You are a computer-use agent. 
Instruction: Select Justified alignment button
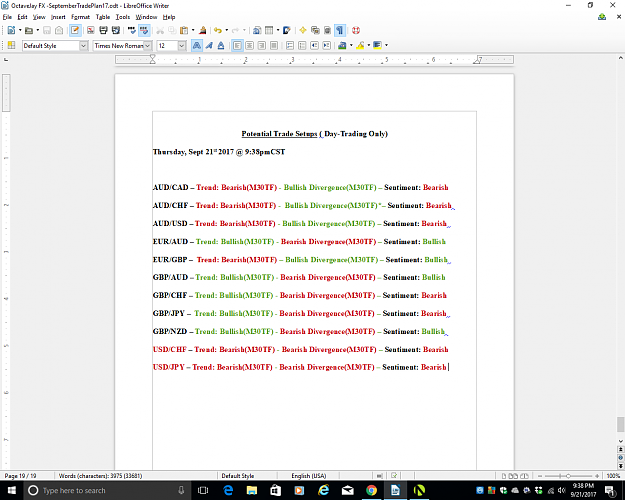[273, 45]
